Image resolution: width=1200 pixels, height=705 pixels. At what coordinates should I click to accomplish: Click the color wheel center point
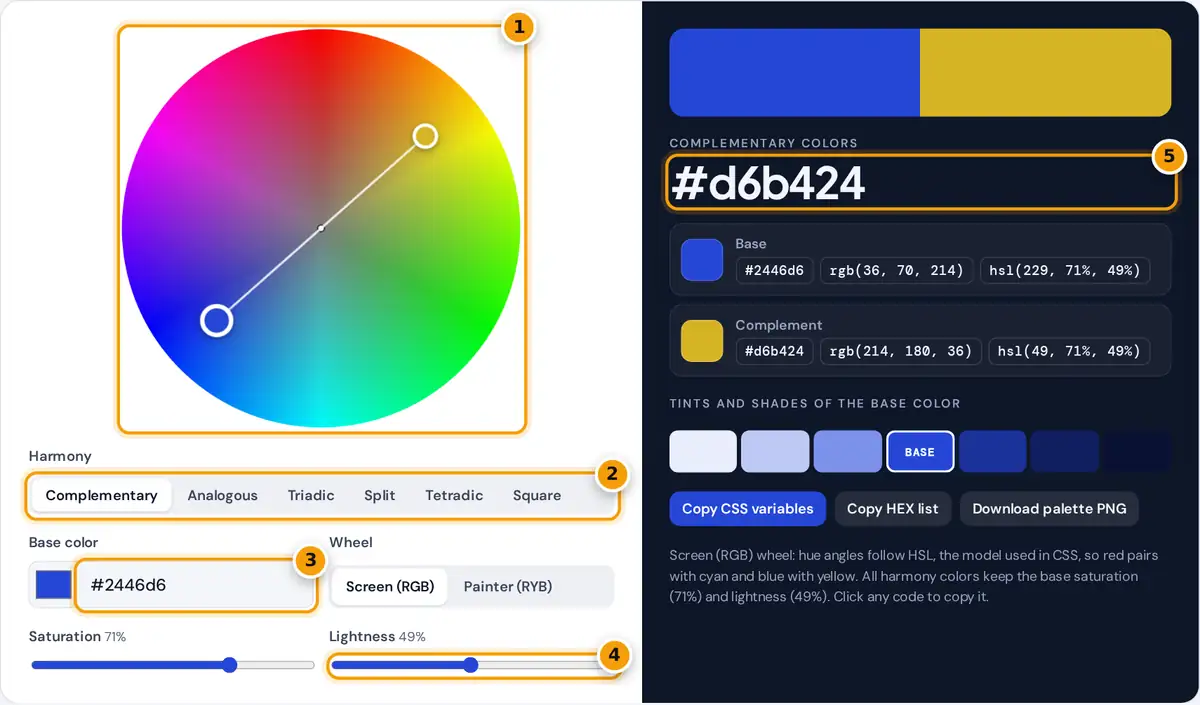[x=321, y=228]
